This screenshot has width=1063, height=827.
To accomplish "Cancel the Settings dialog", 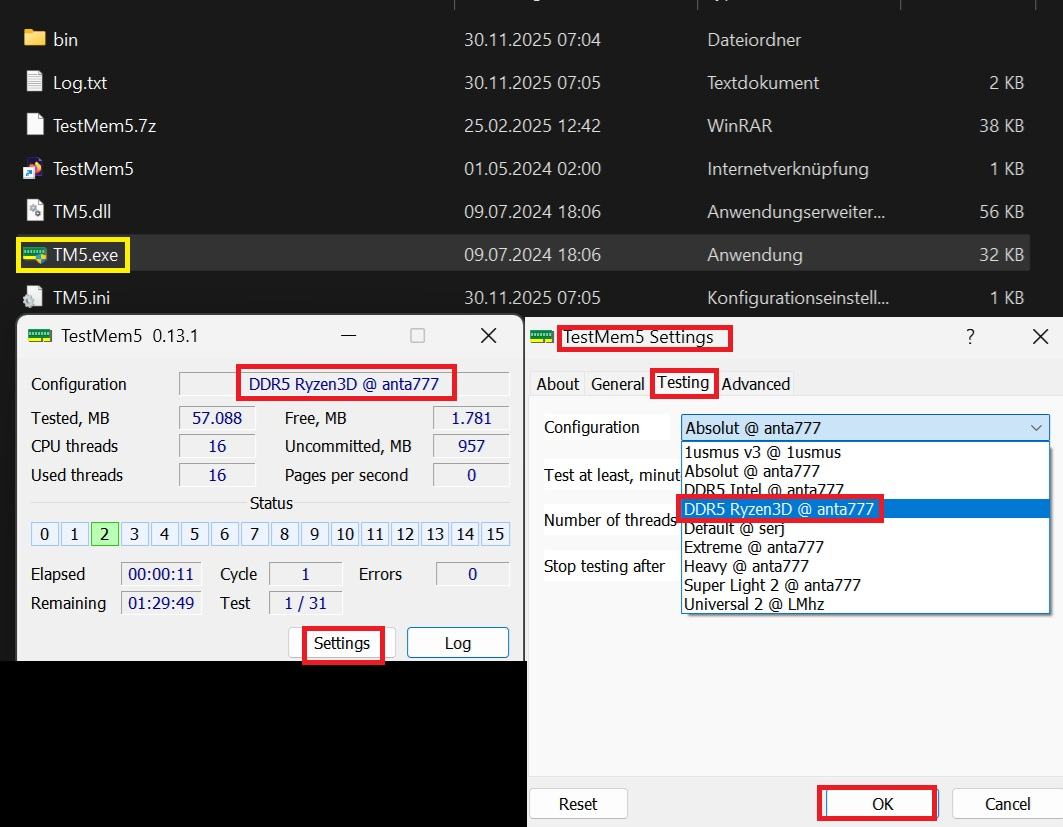I will (1007, 804).
